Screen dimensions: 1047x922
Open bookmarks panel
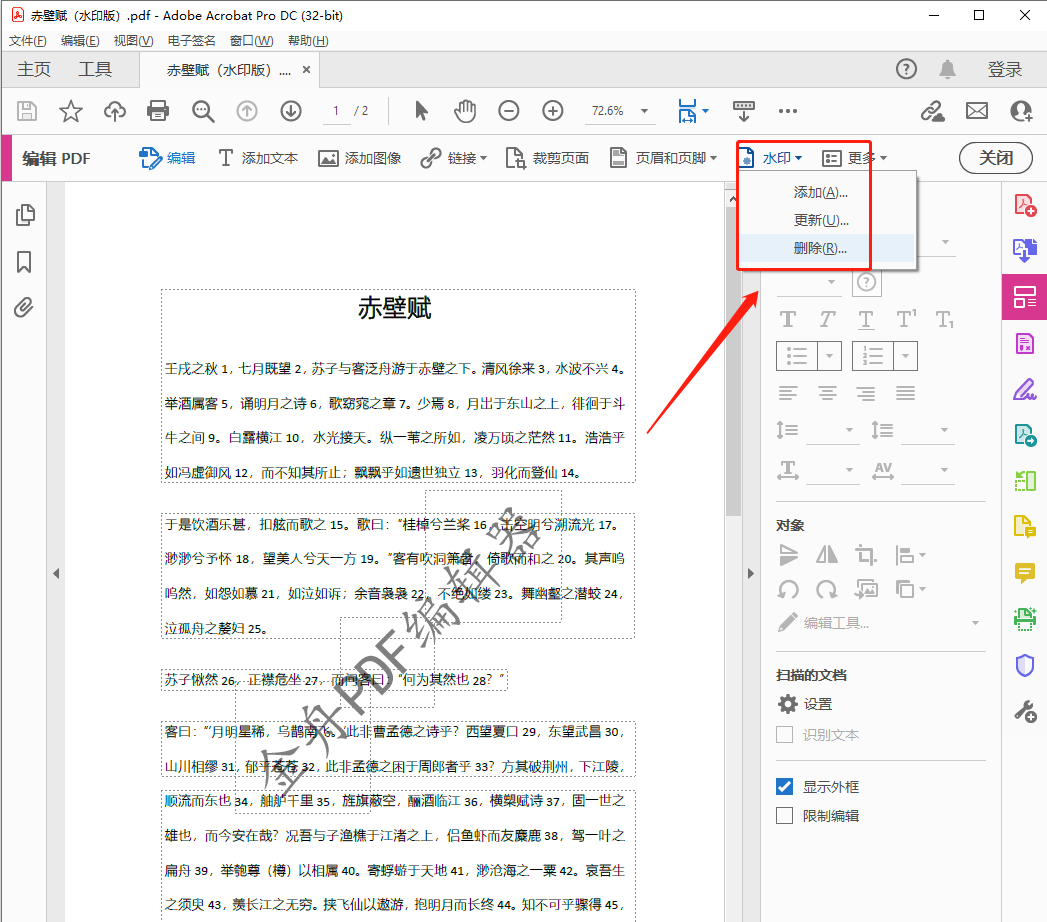24,262
